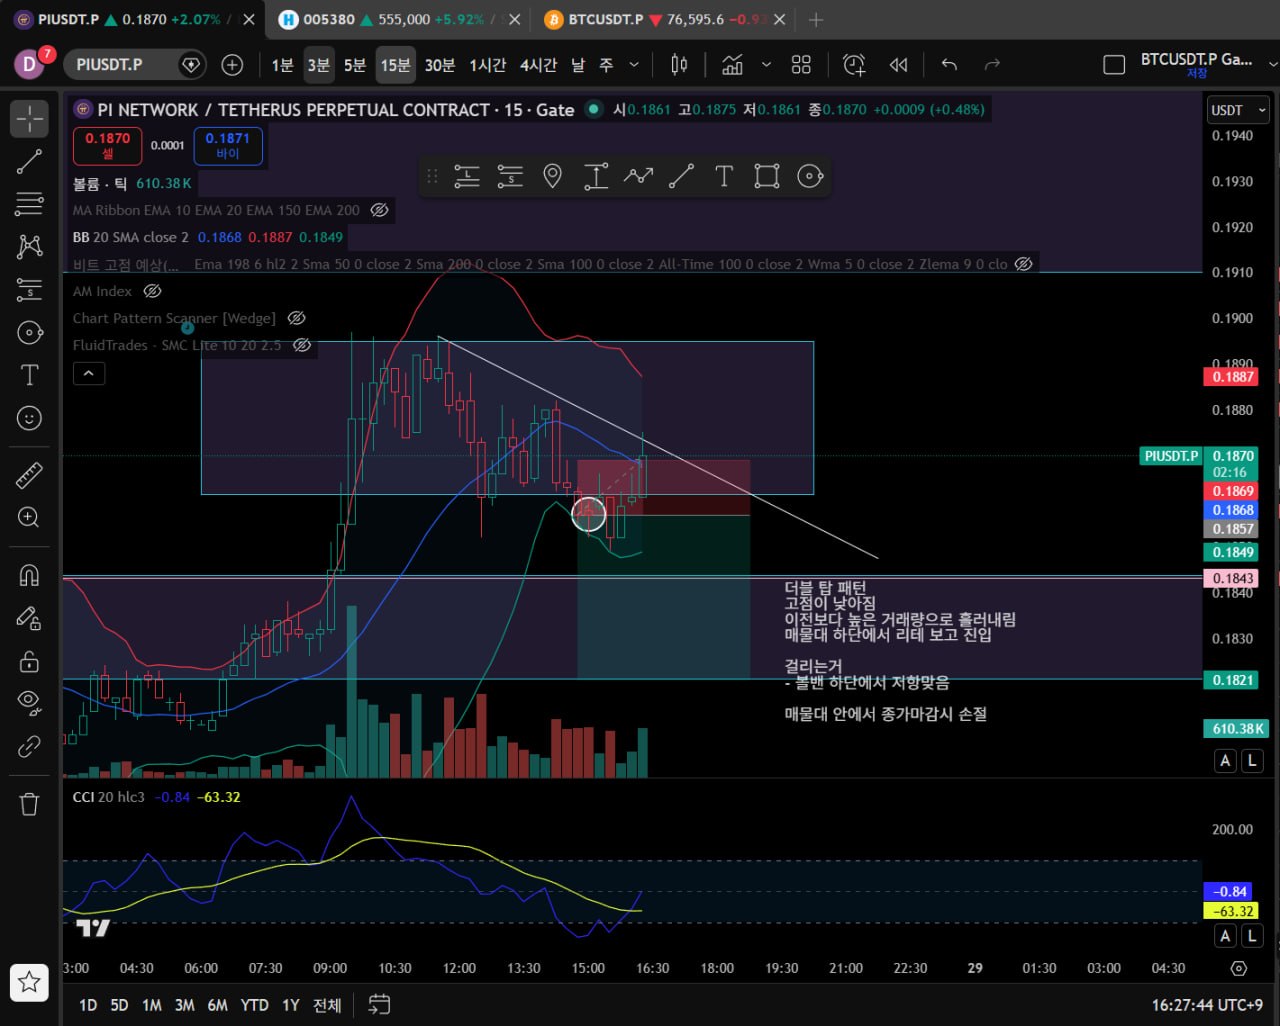Open the indicators dialog
The width and height of the screenshot is (1280, 1026).
pyautogui.click(x=733, y=65)
